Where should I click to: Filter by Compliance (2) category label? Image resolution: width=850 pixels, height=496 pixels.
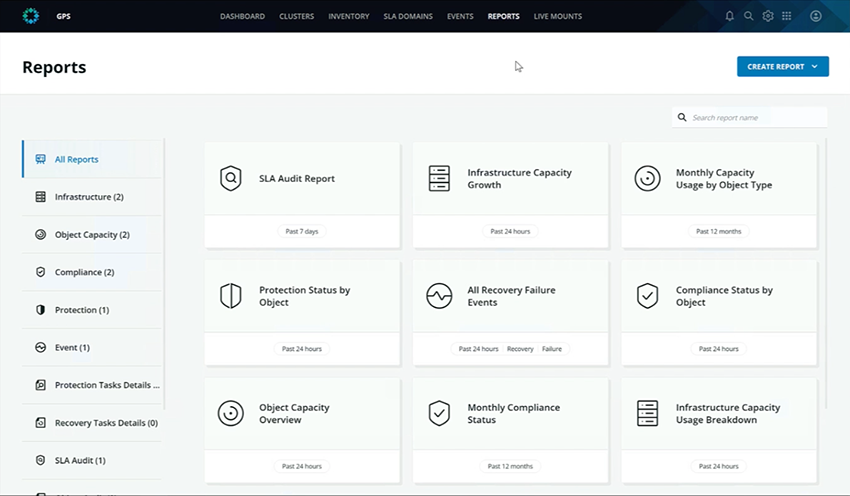click(85, 272)
